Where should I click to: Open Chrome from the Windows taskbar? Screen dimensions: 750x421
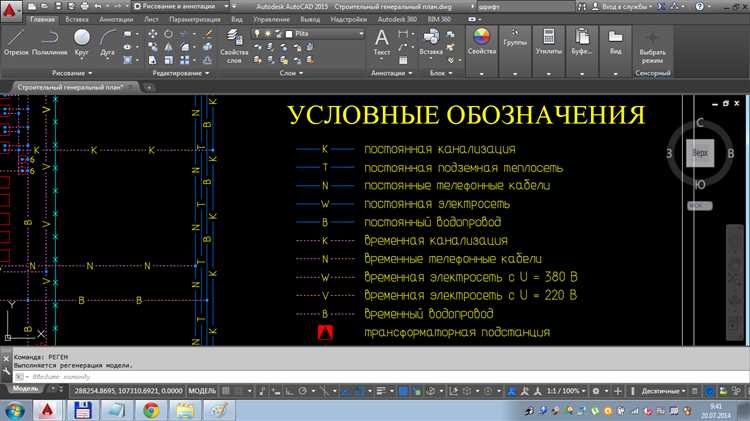[x=151, y=410]
